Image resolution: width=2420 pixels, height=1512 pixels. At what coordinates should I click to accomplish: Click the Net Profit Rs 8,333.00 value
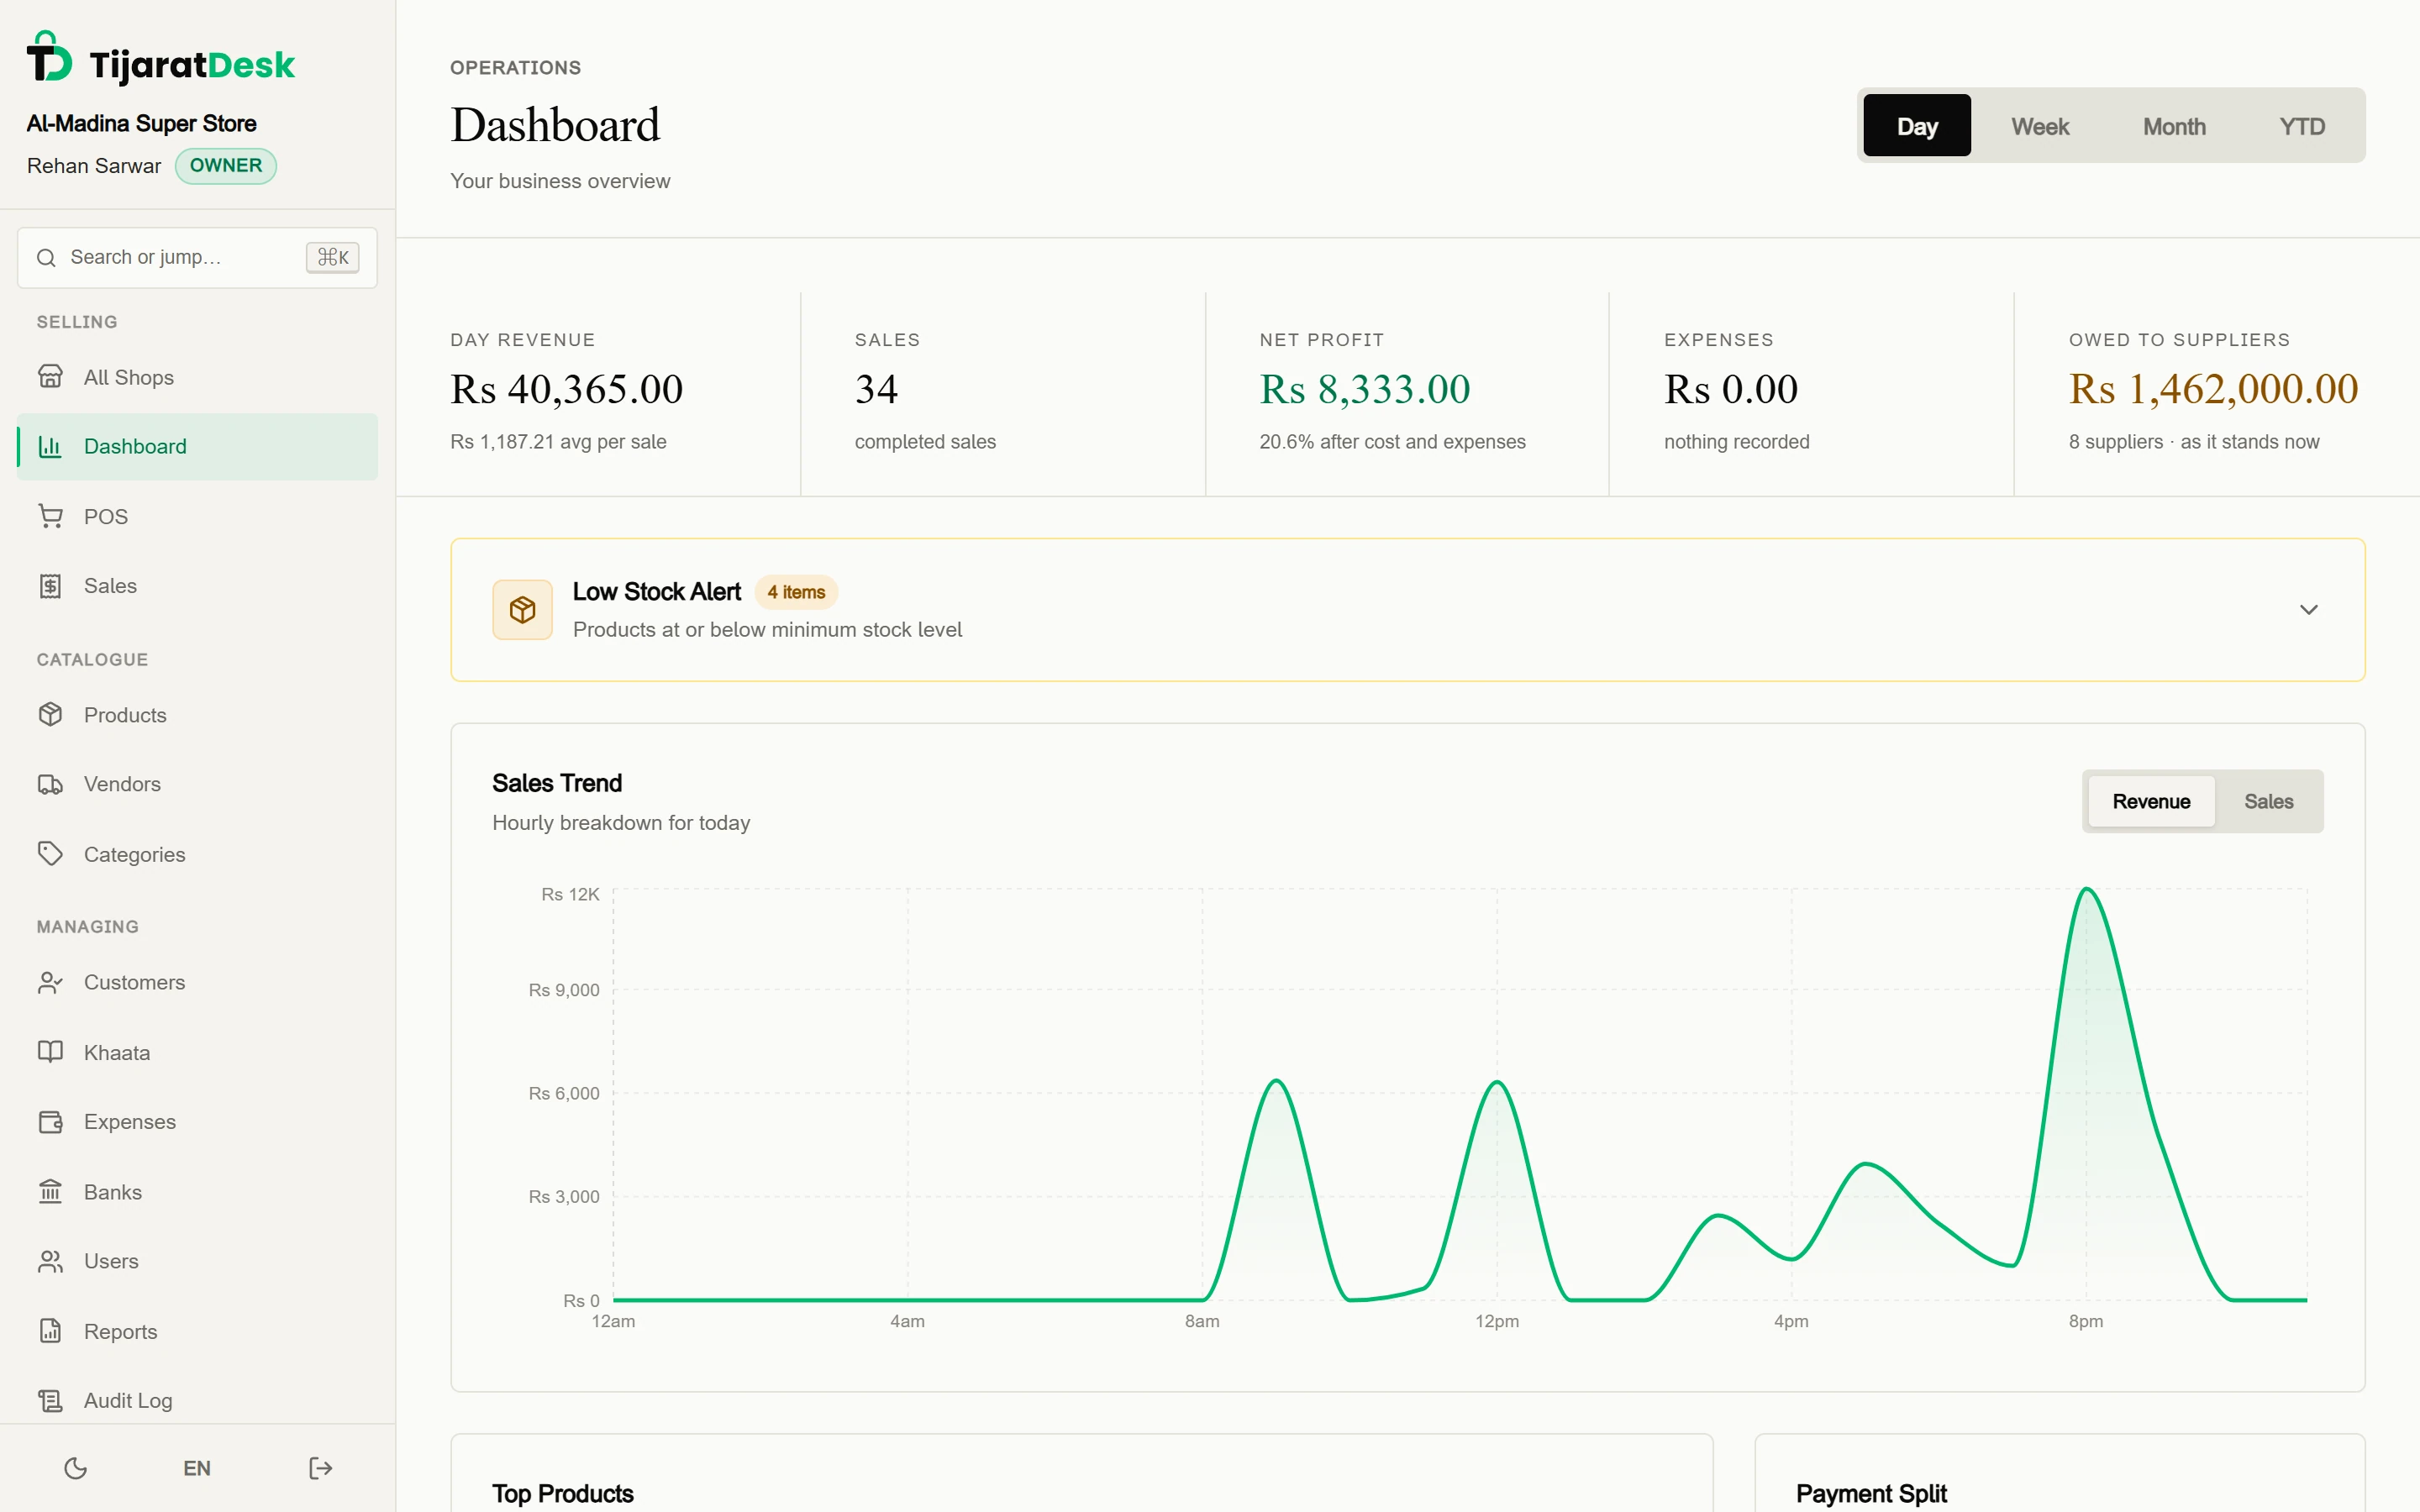1364,389
